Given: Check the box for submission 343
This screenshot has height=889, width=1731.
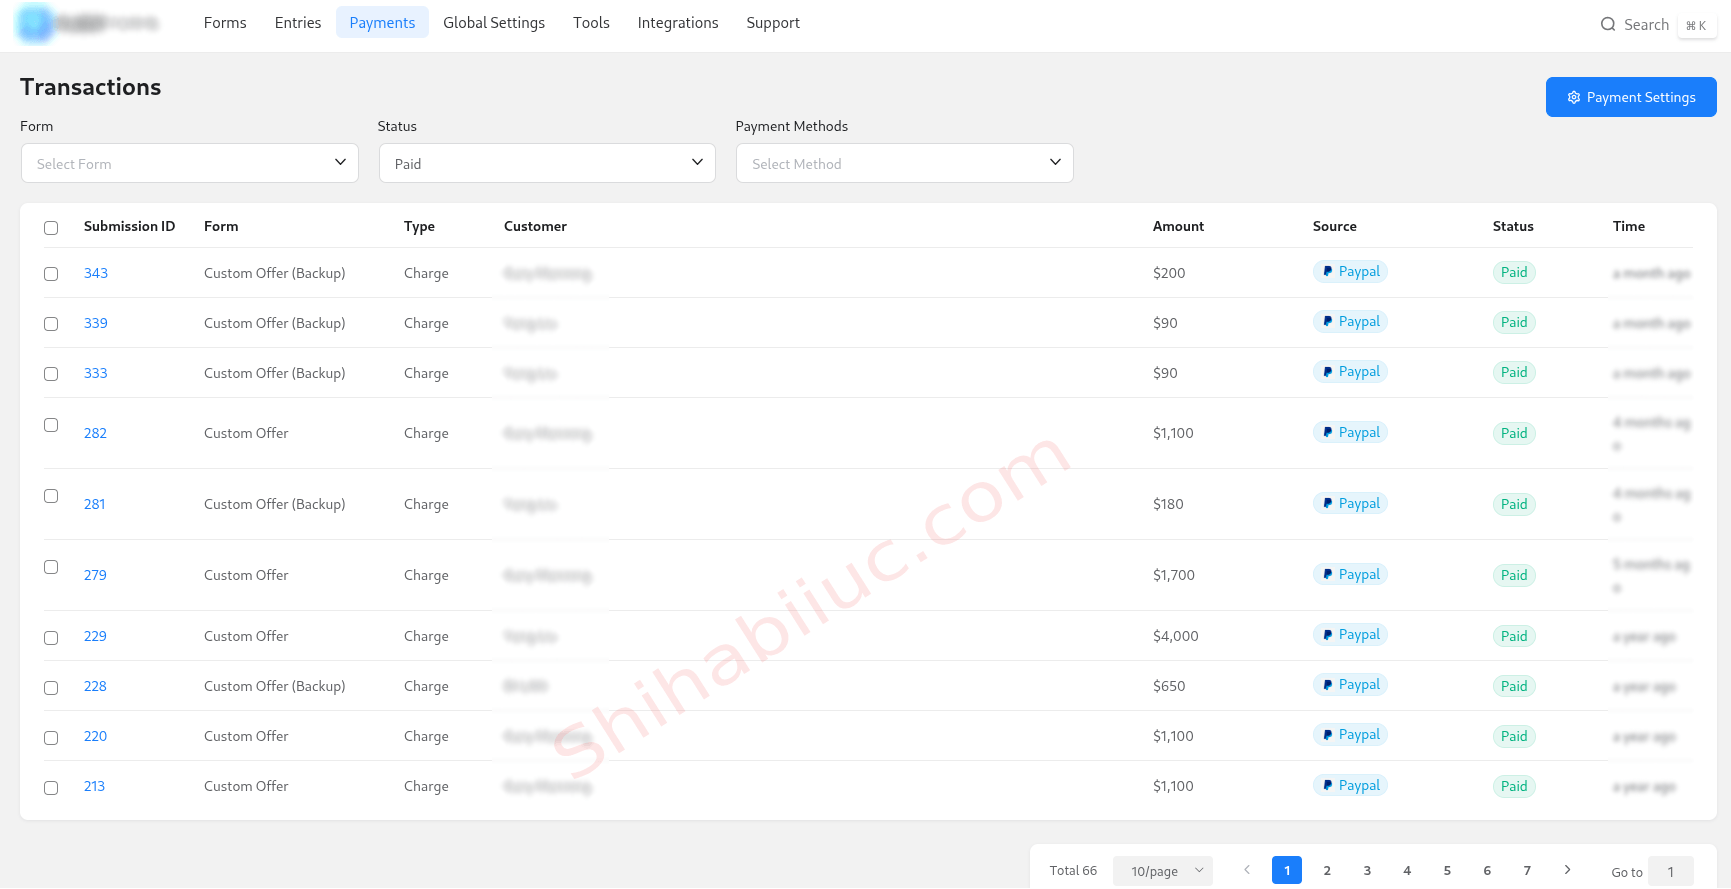Looking at the screenshot, I should pyautogui.click(x=51, y=274).
